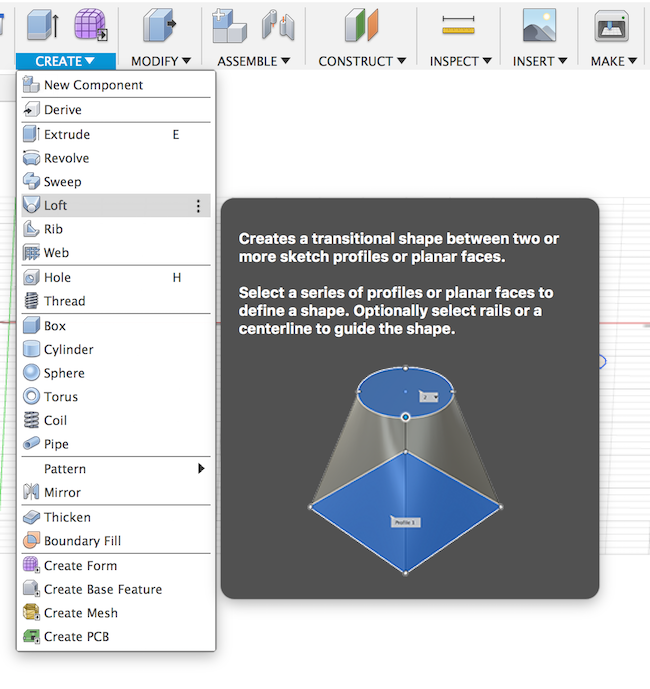Open the CONSTRUCT dropdown menu
Screen dimensions: 650x689
coord(362,61)
